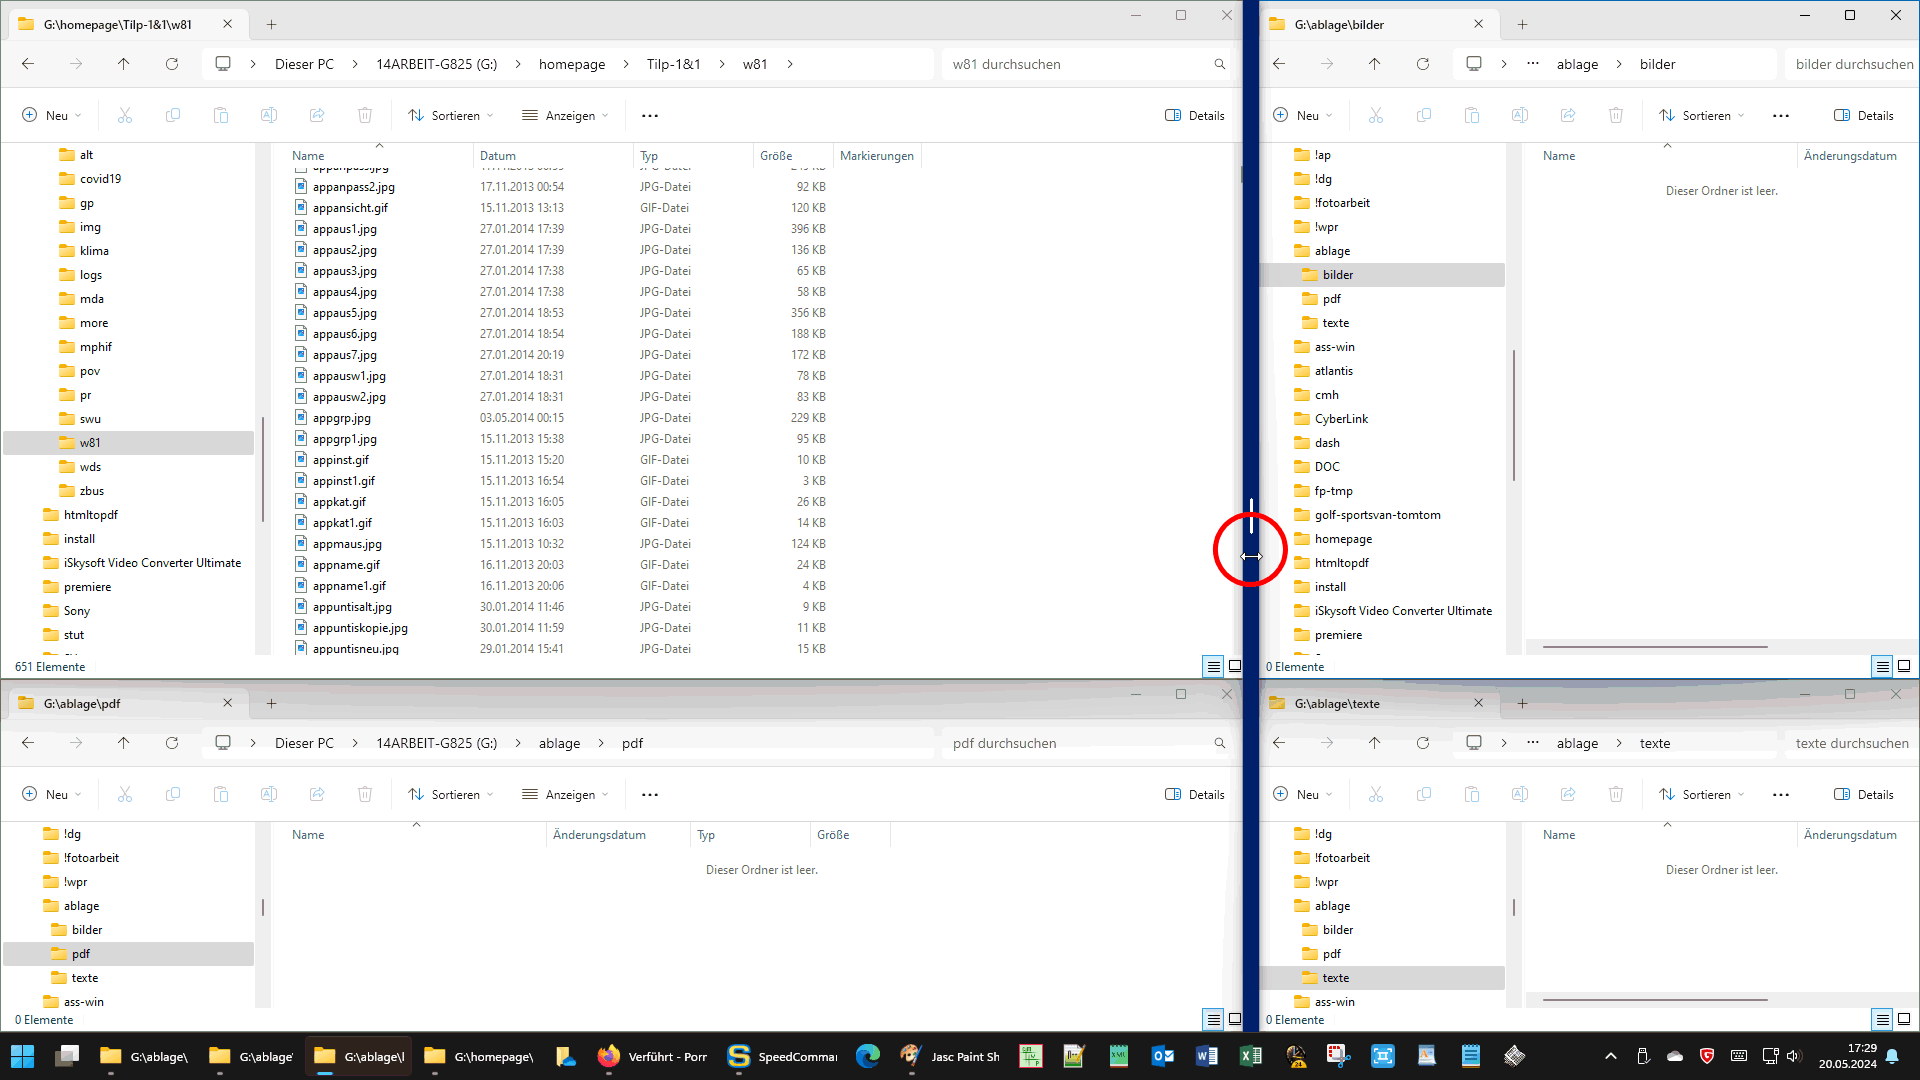Click the w81 durchsuchen search field
This screenshot has height=1080, width=1920.
1080,64
